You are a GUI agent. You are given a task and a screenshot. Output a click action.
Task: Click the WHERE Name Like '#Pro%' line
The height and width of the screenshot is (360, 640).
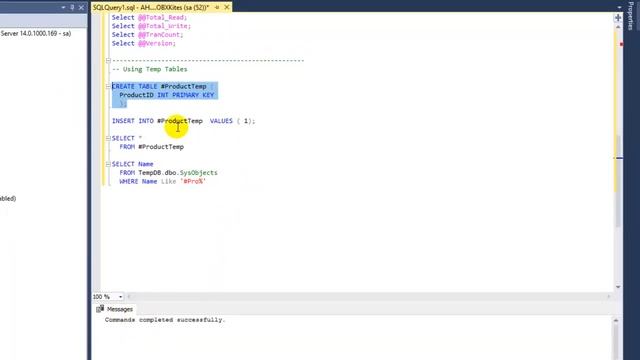tap(162, 182)
